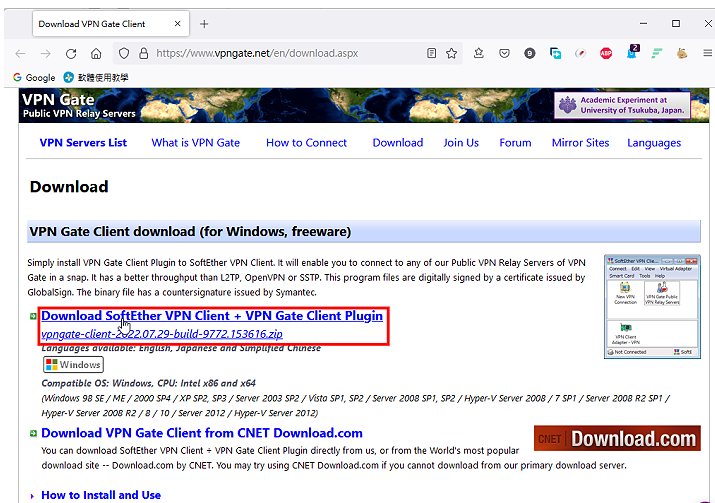Click the address bar URL field
Viewport: 715px width, 503px height.
coord(288,53)
